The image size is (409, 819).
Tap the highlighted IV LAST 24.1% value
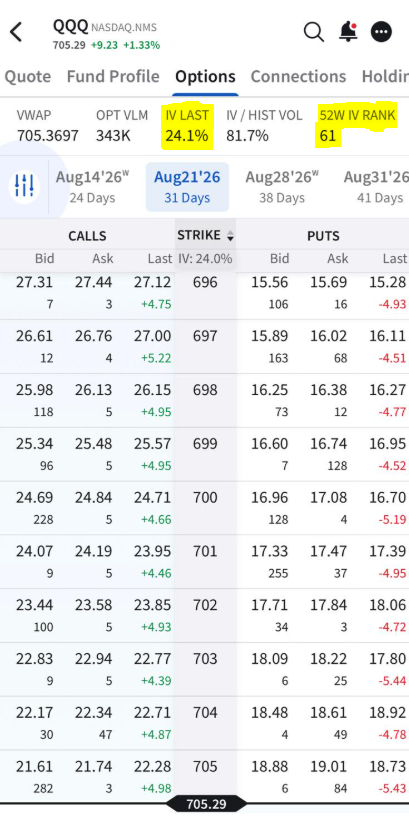pos(187,136)
